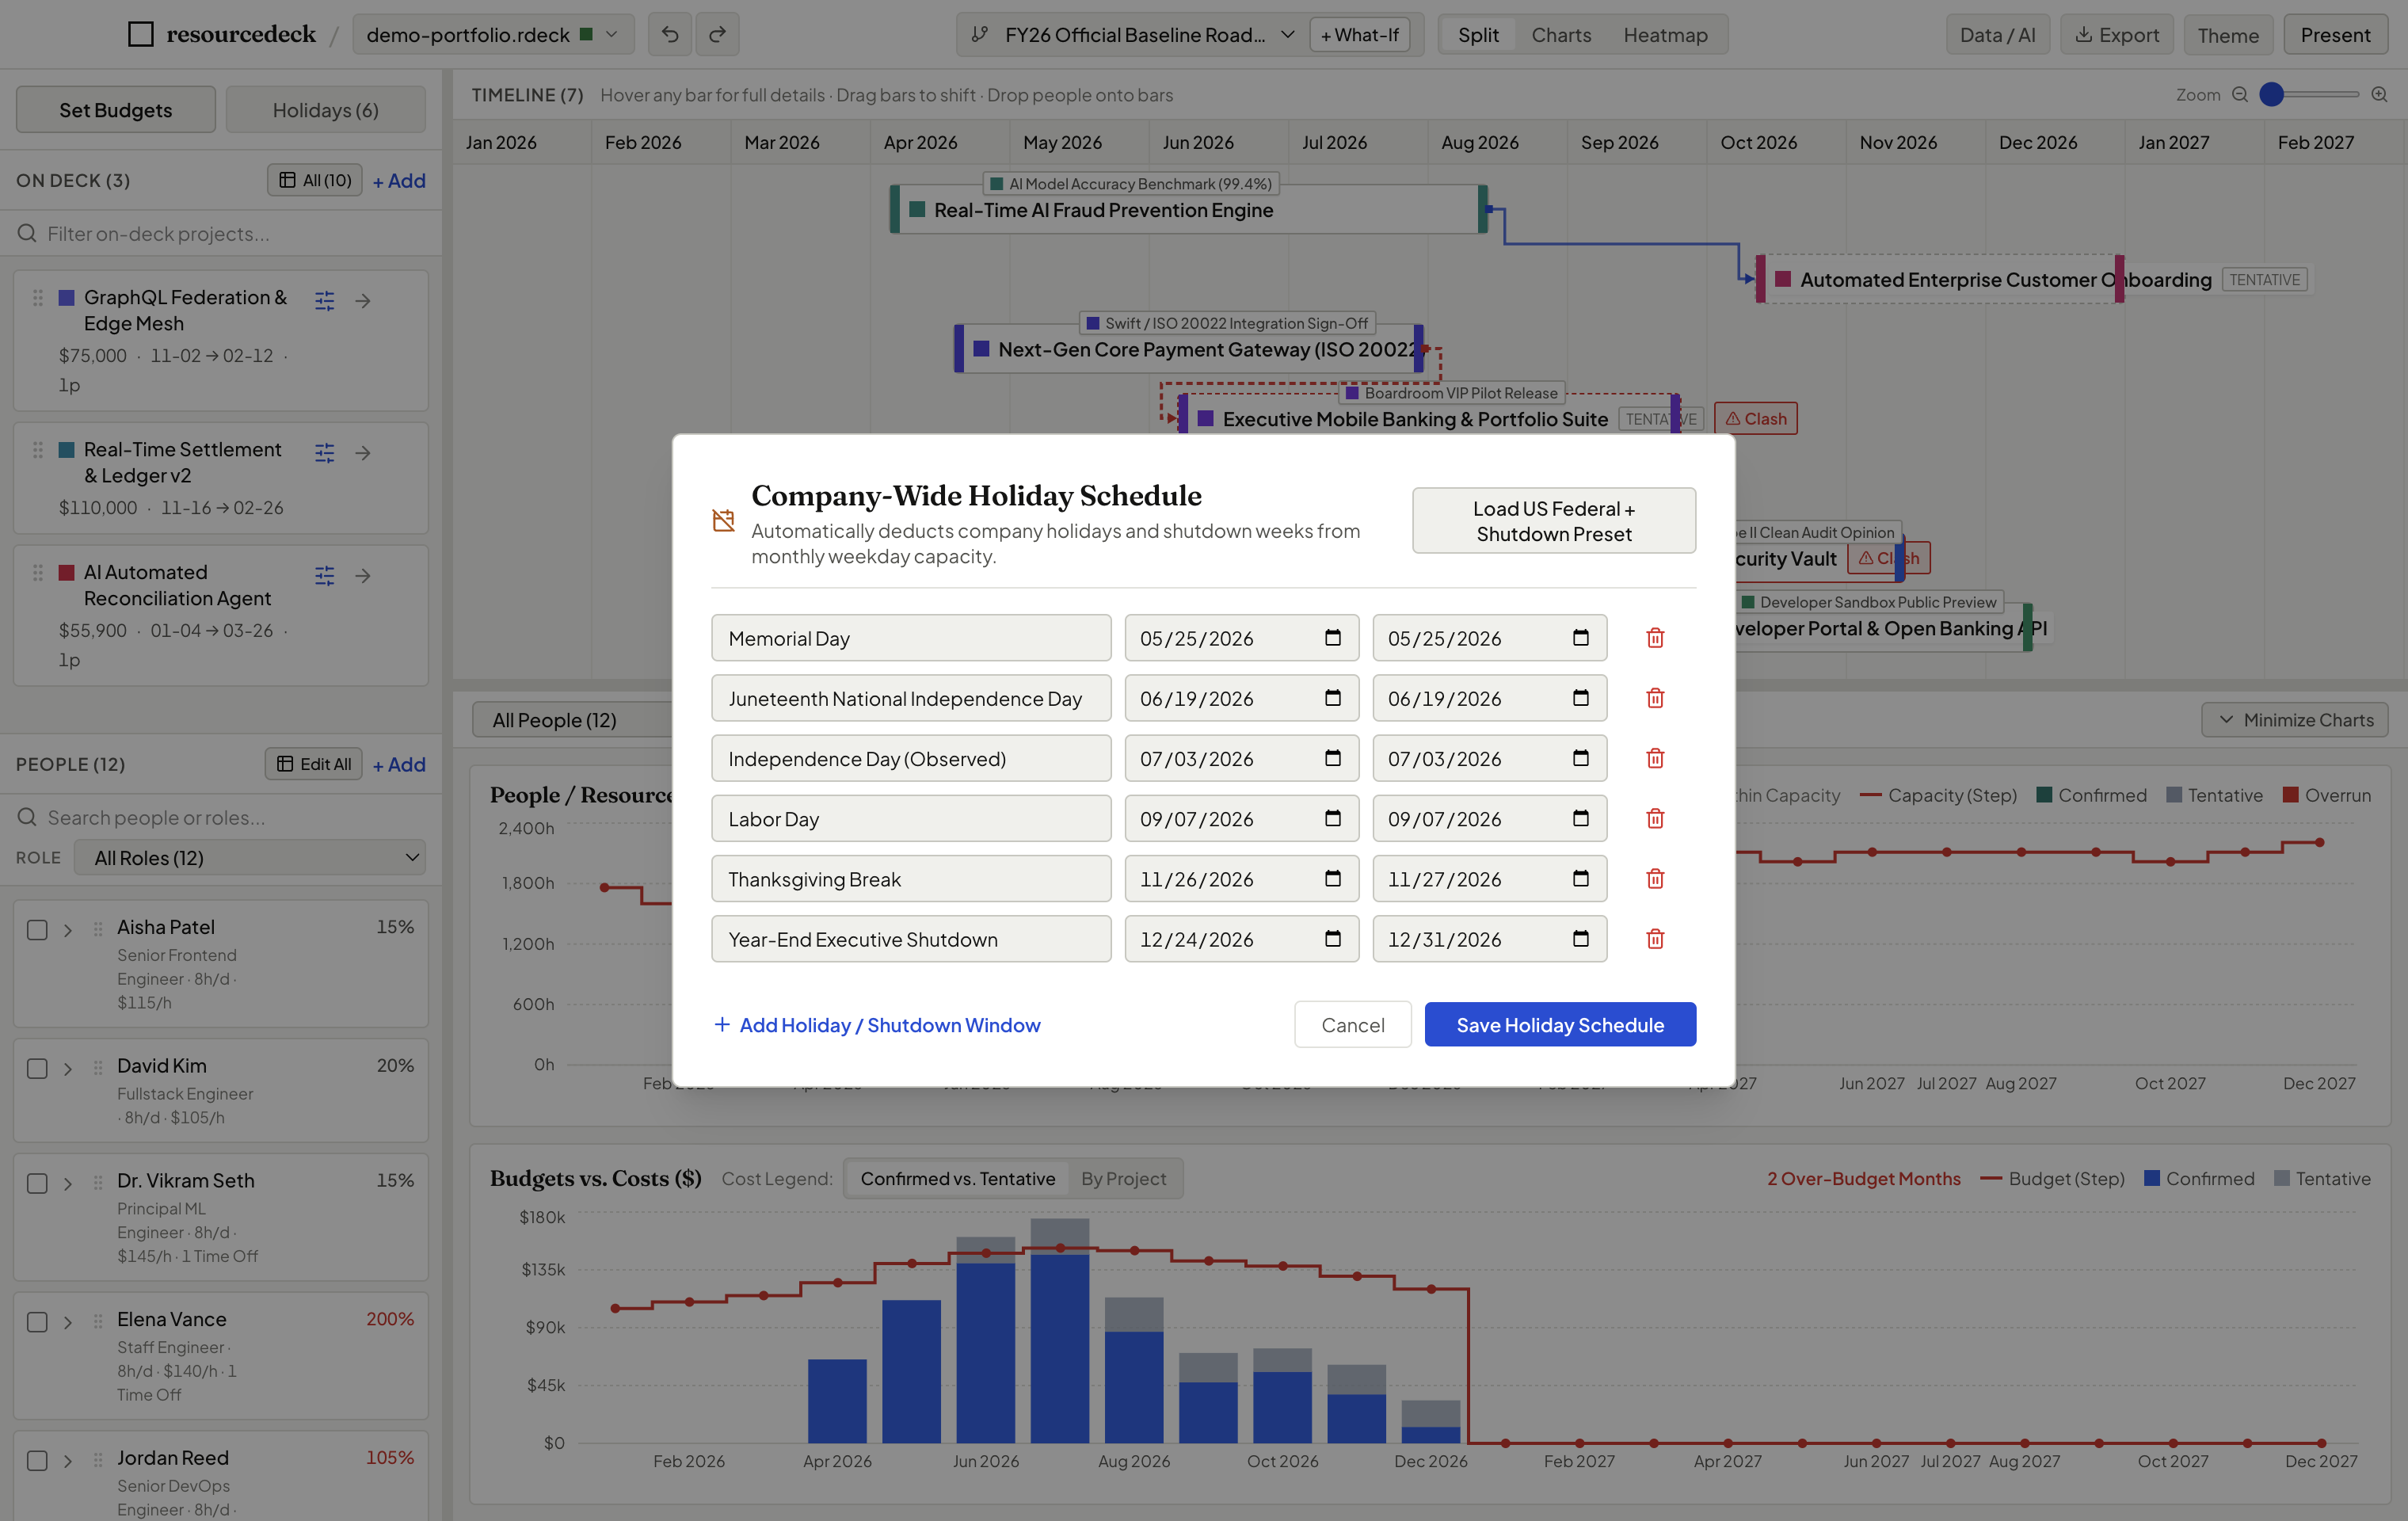Open settings sliders for GraphQL Federation project
2408x1521 pixels.
pos(325,300)
